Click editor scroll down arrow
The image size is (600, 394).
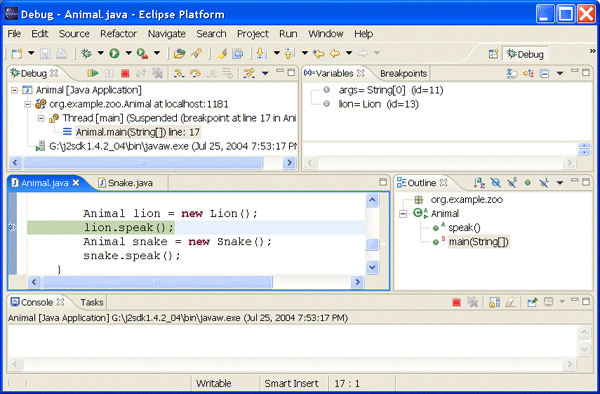[x=372, y=267]
